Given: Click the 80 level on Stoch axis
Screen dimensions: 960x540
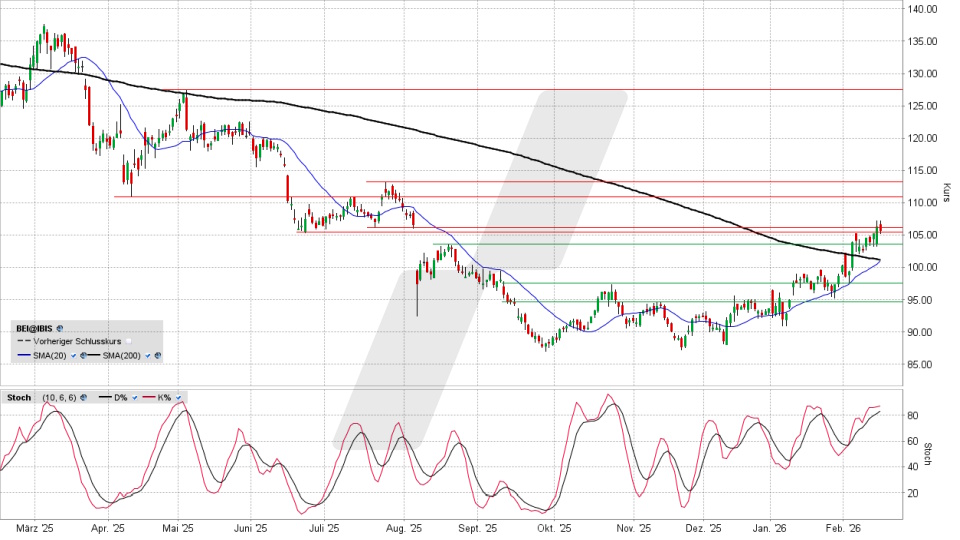Looking at the screenshot, I should tap(915, 415).
